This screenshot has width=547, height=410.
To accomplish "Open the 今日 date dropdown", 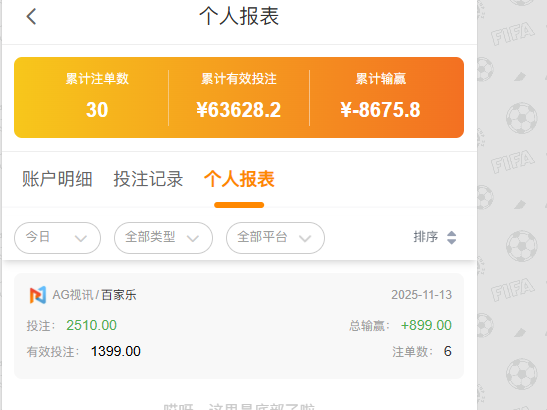I will (x=58, y=238).
